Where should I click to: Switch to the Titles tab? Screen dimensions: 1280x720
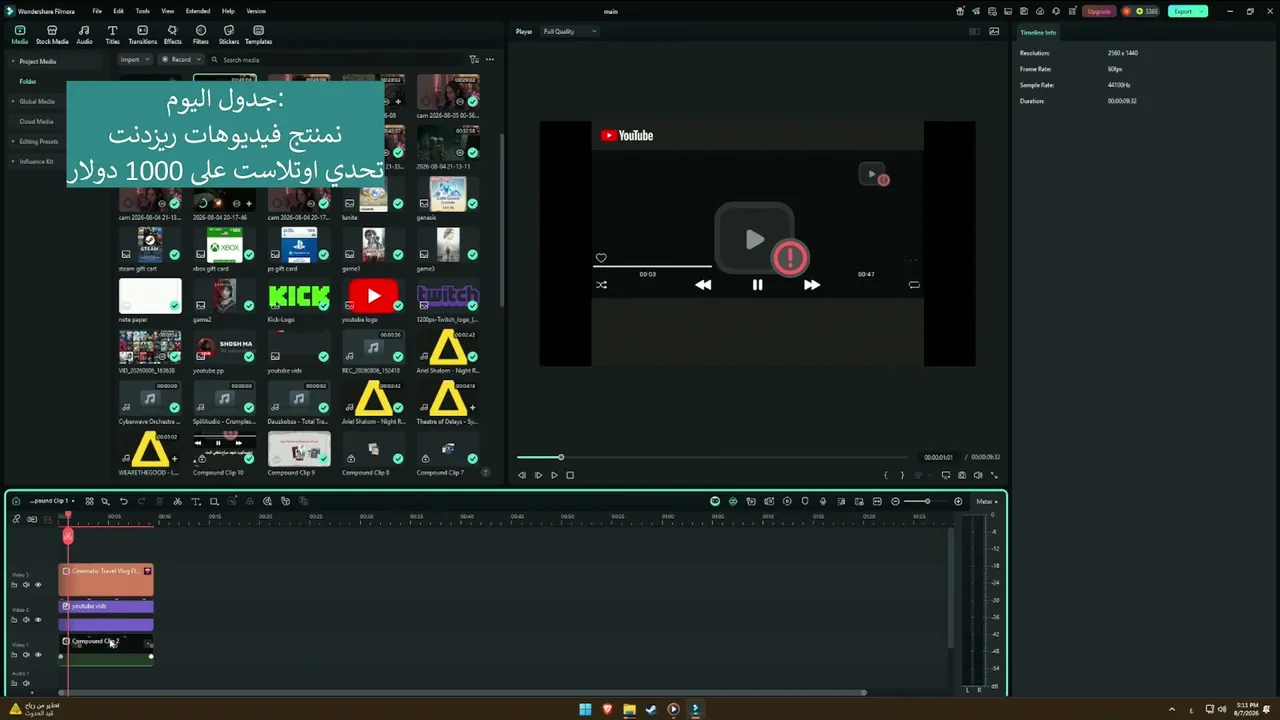click(112, 35)
